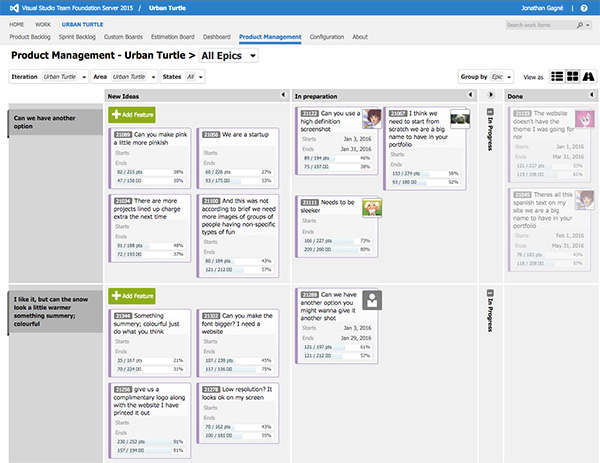Click the Urban Turtle project title link
This screenshot has height=463, width=600.
coord(167,8)
